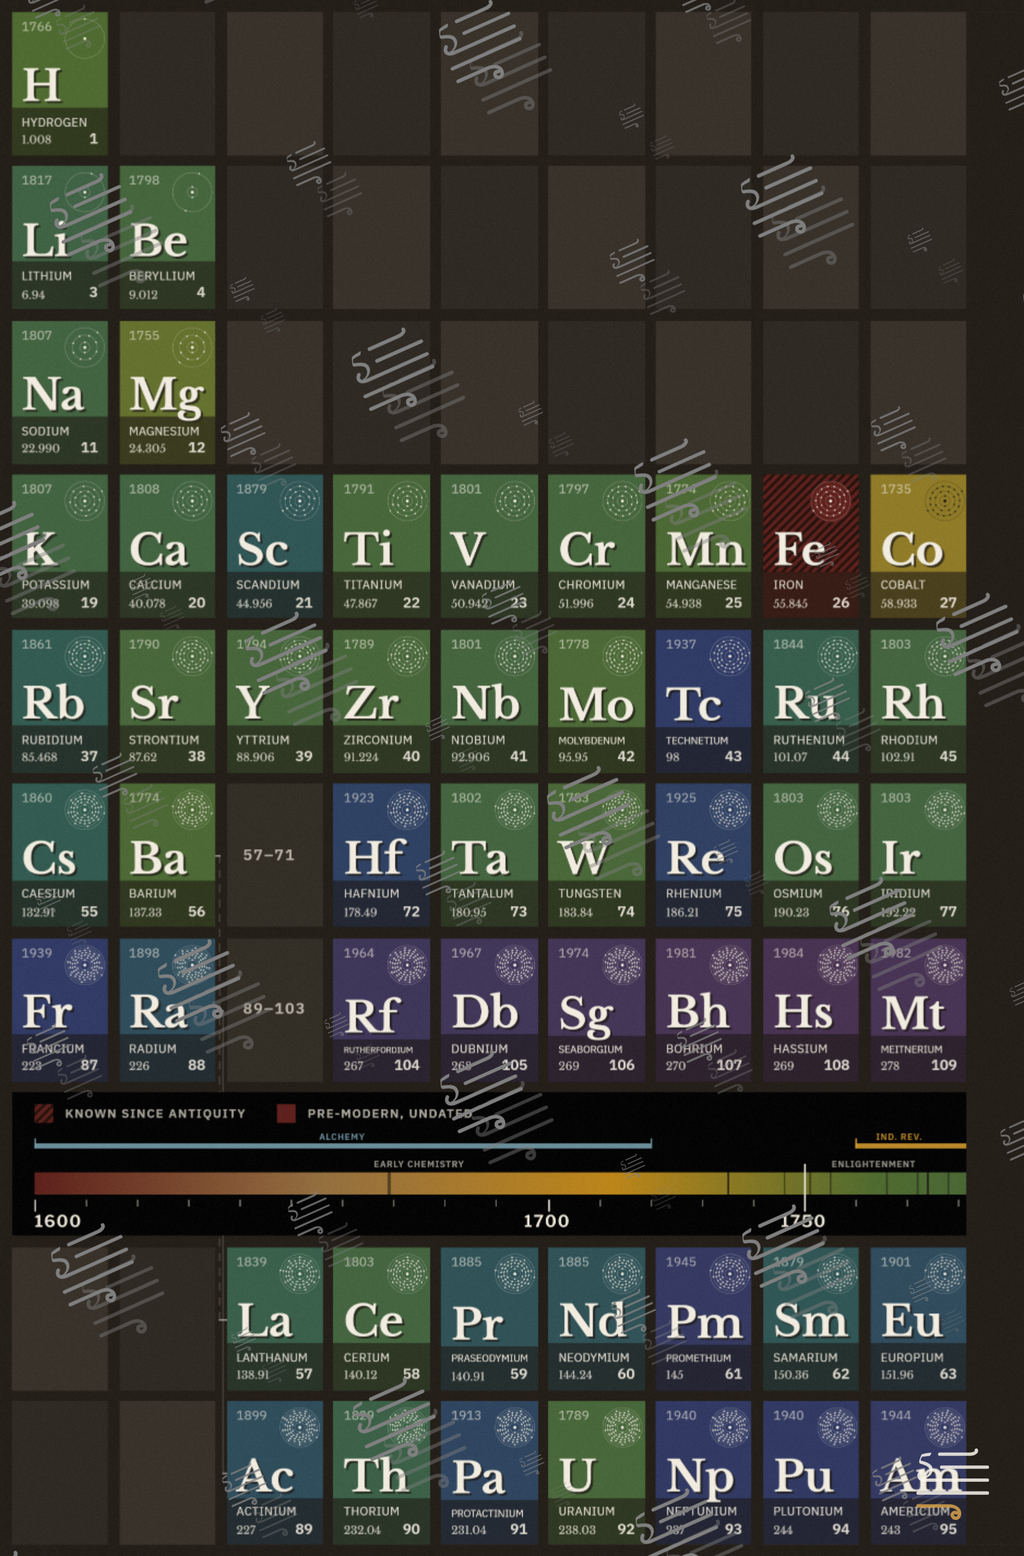Select the Technetium (Tc) tile

tap(704, 701)
